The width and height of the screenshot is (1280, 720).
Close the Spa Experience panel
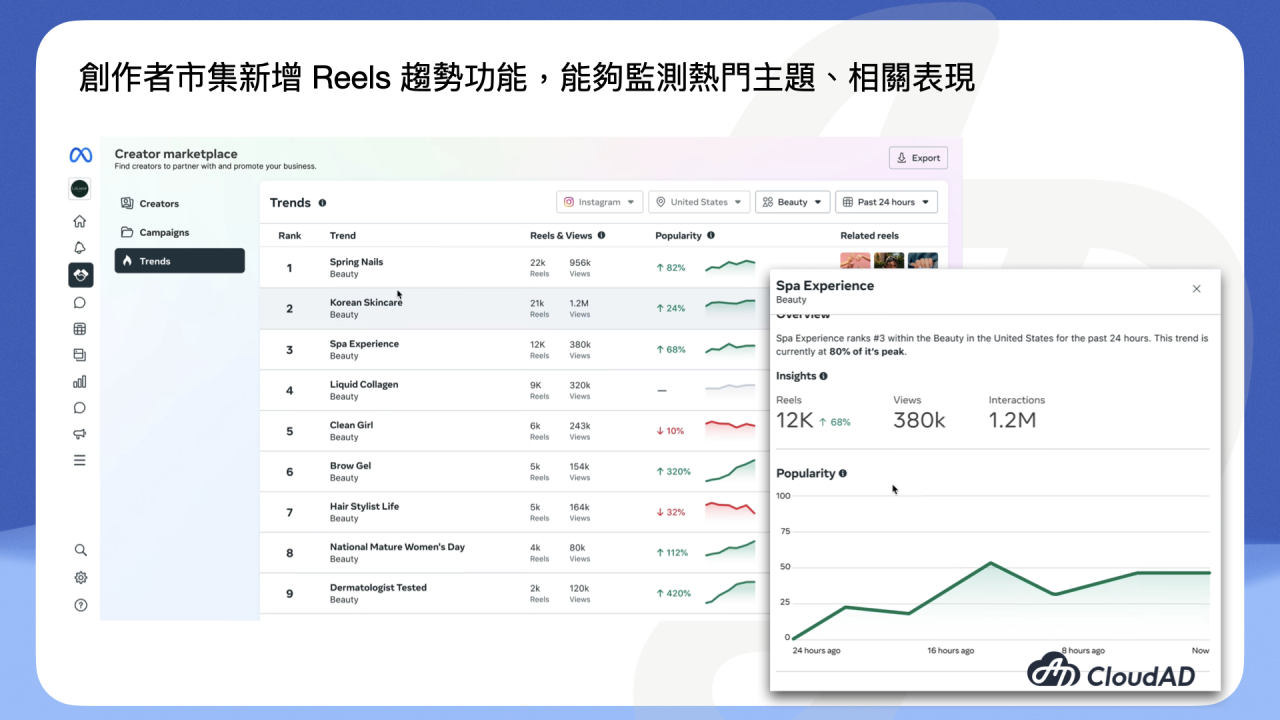(x=1196, y=289)
